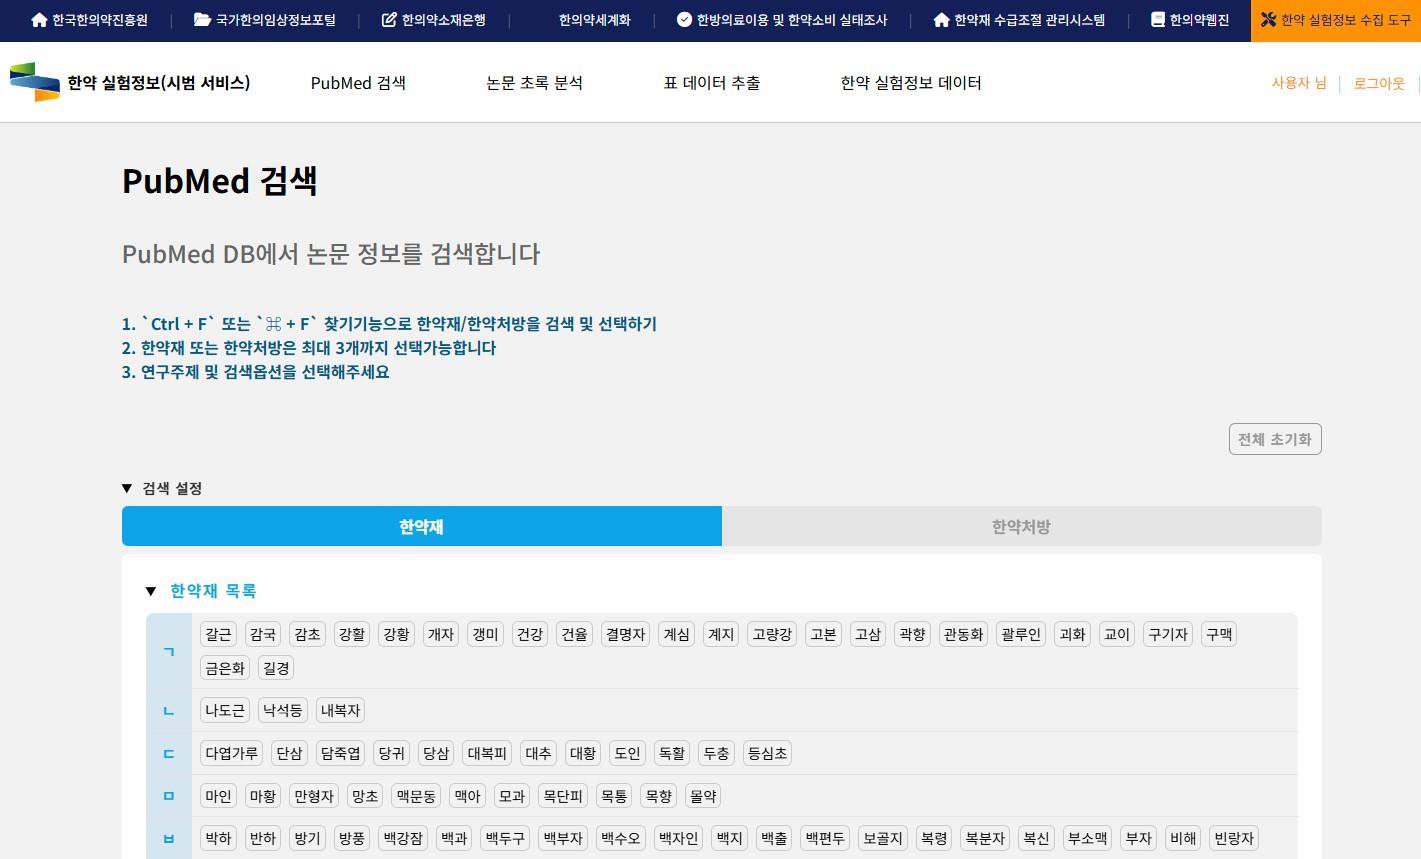
Task: Select the herb 길경
Action: [x=276, y=668]
